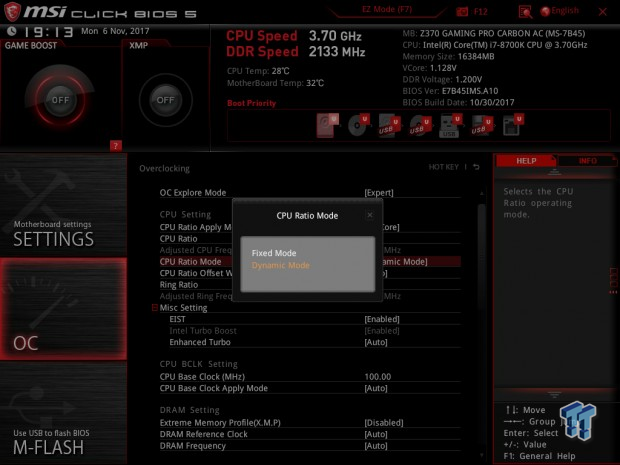Switch to the HELP tab
The height and width of the screenshot is (465, 620).
tap(525, 161)
